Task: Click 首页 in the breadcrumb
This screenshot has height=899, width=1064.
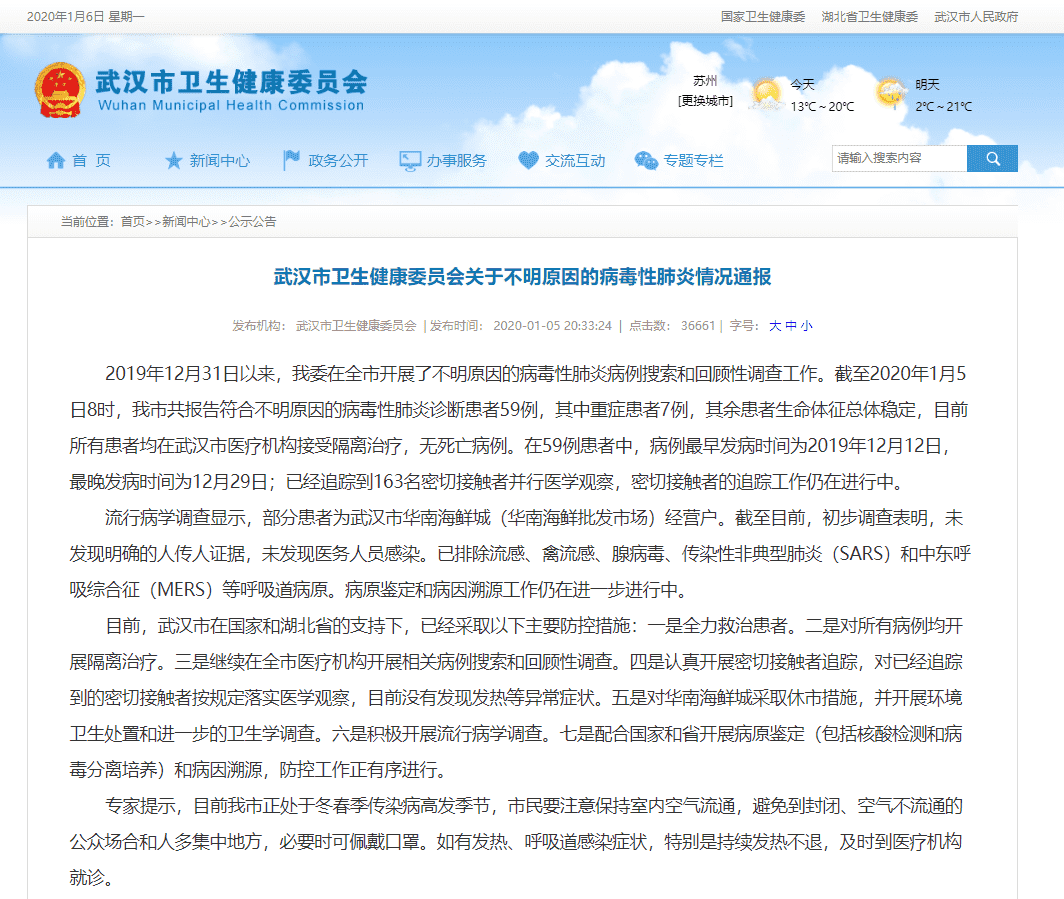Action: 133,222
